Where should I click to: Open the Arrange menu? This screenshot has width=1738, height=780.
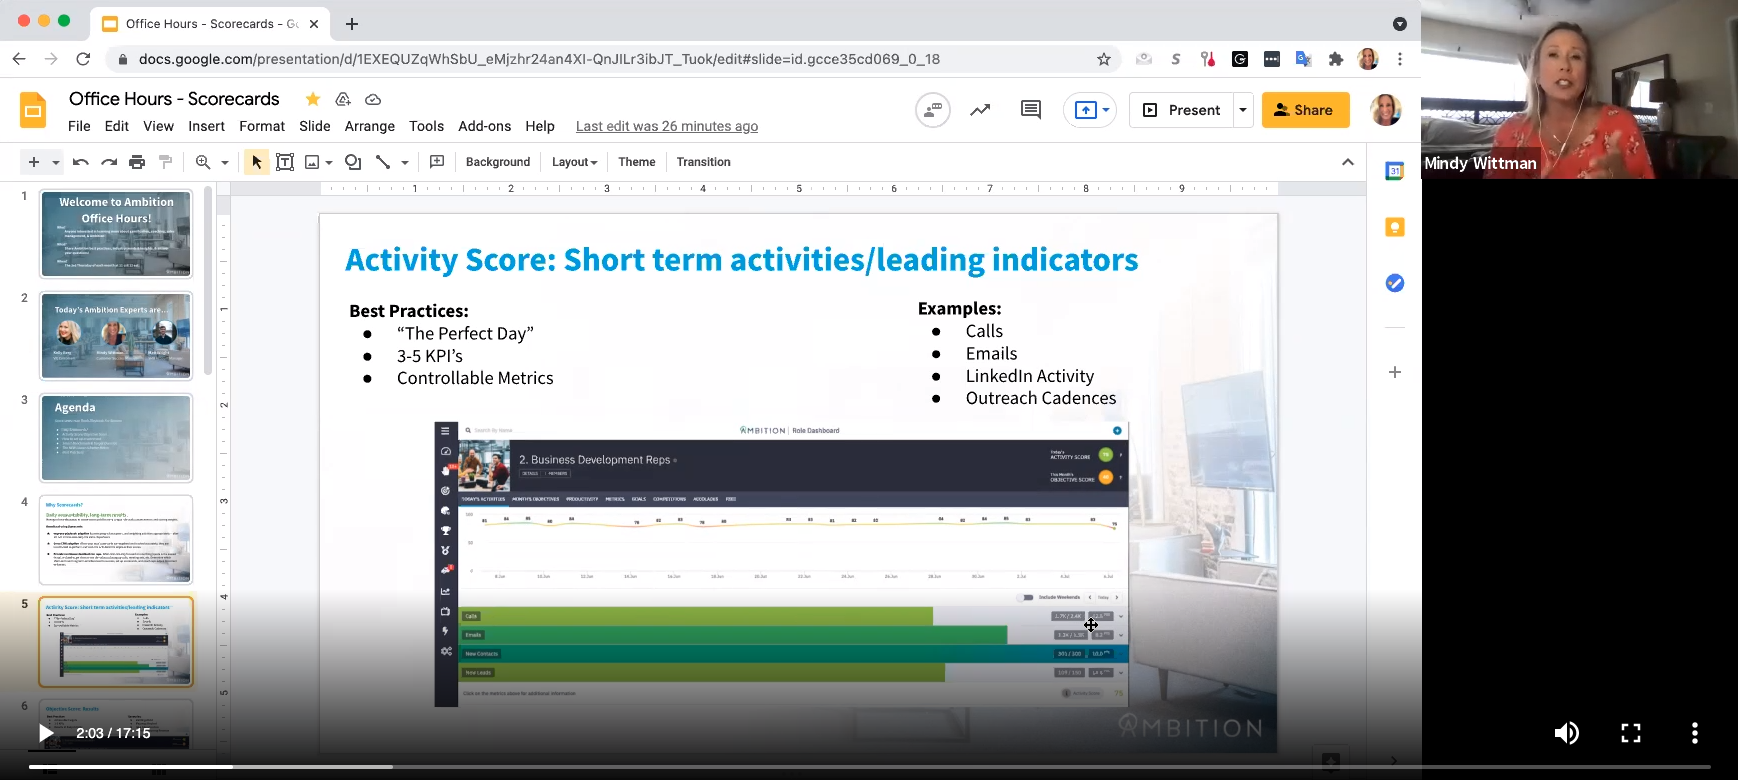click(x=370, y=126)
